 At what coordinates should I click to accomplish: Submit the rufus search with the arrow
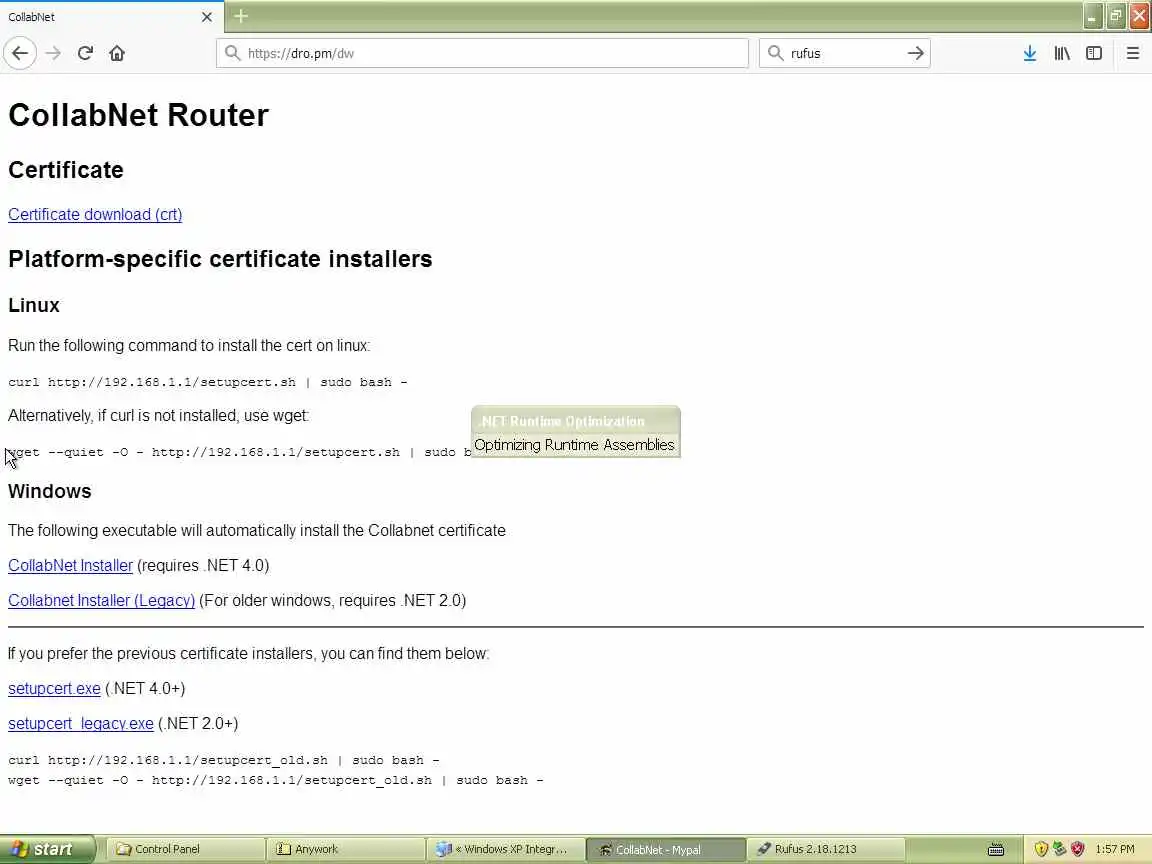click(x=915, y=53)
